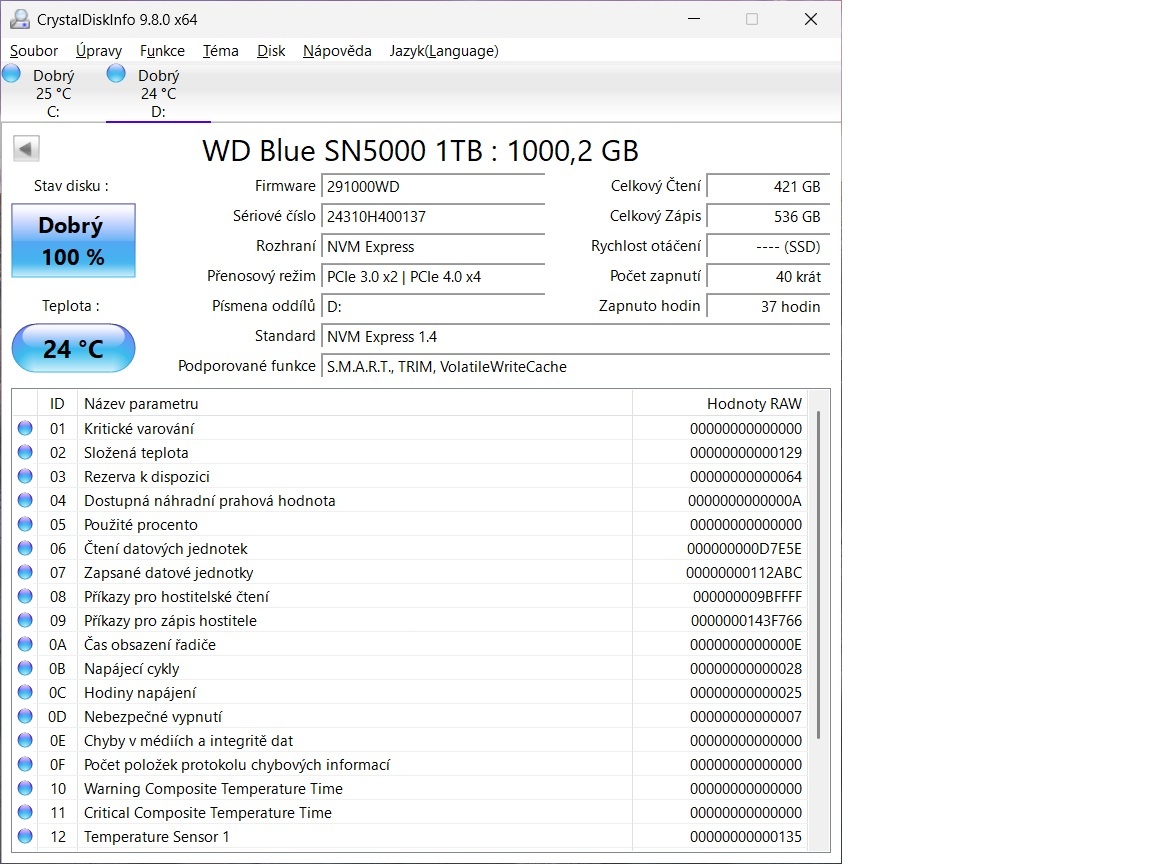Open the Jazyk(Language) menu
Viewport: 1152px width, 864px height.
[x=443, y=51]
